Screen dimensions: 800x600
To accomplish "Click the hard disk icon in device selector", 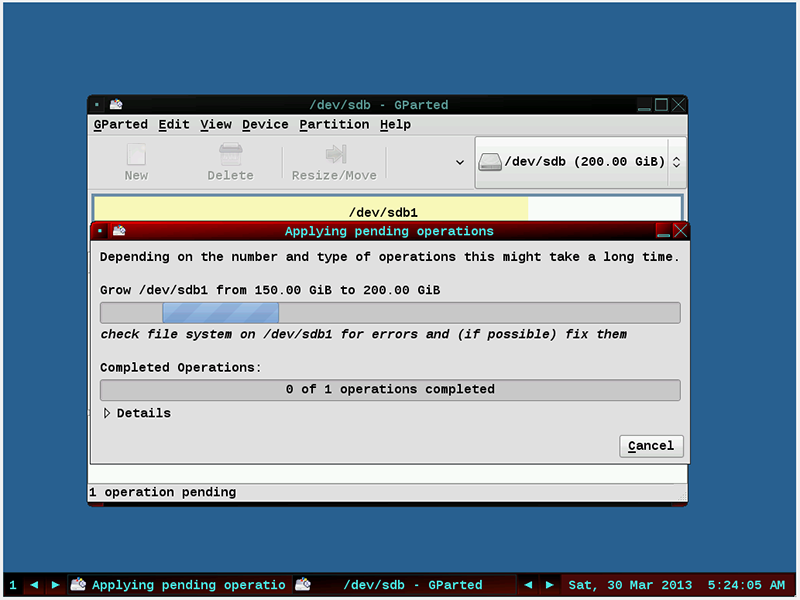I will (490, 162).
